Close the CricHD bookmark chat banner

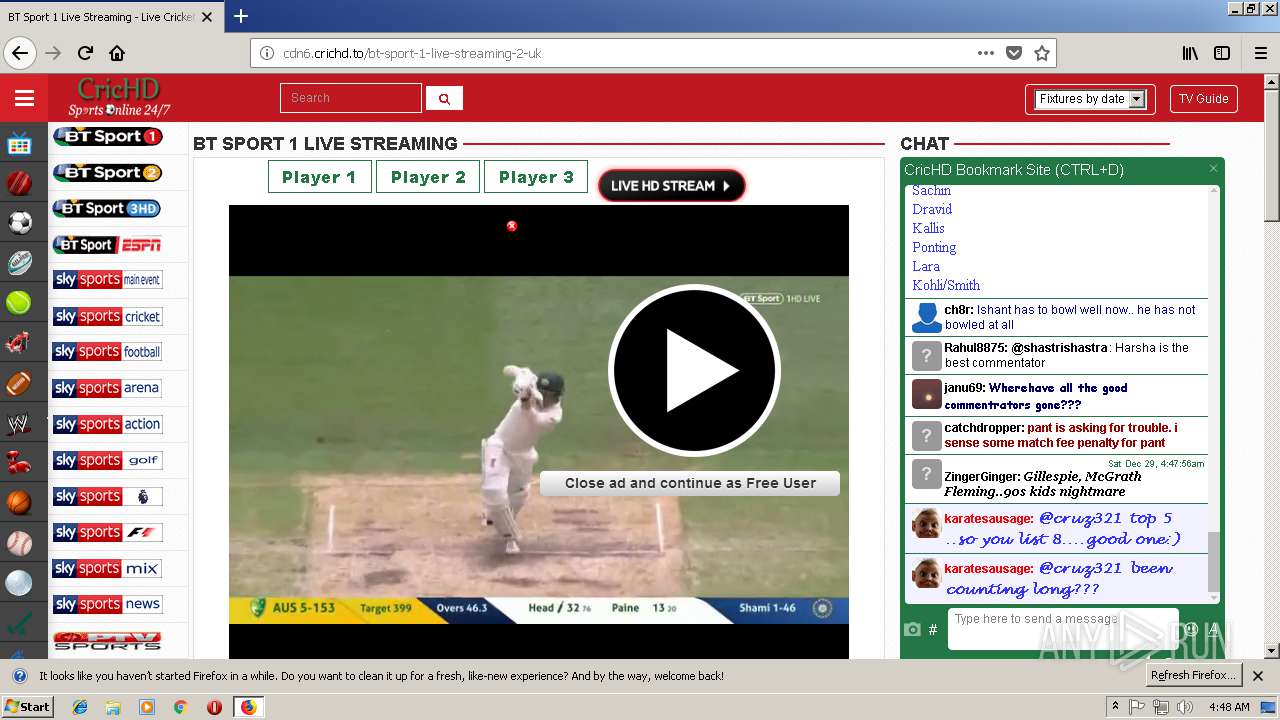click(1213, 169)
